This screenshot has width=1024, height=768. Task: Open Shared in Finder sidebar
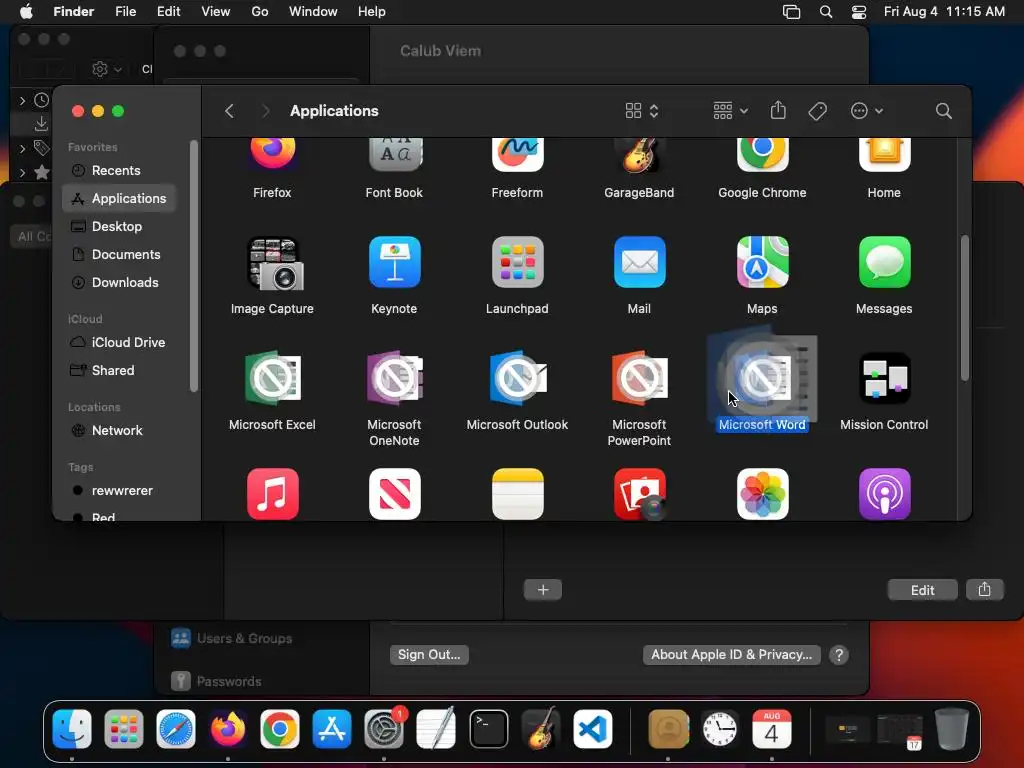click(x=119, y=370)
